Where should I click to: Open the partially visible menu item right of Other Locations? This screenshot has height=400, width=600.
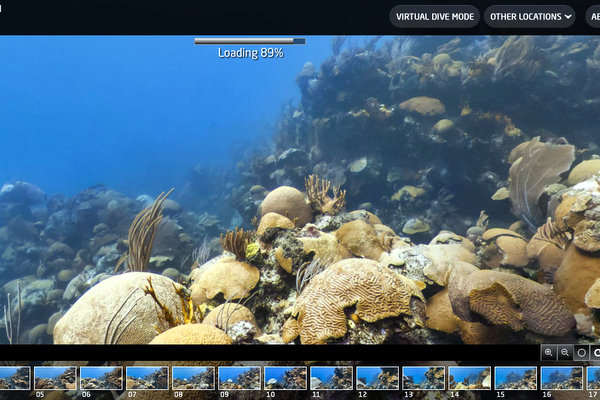tap(593, 16)
